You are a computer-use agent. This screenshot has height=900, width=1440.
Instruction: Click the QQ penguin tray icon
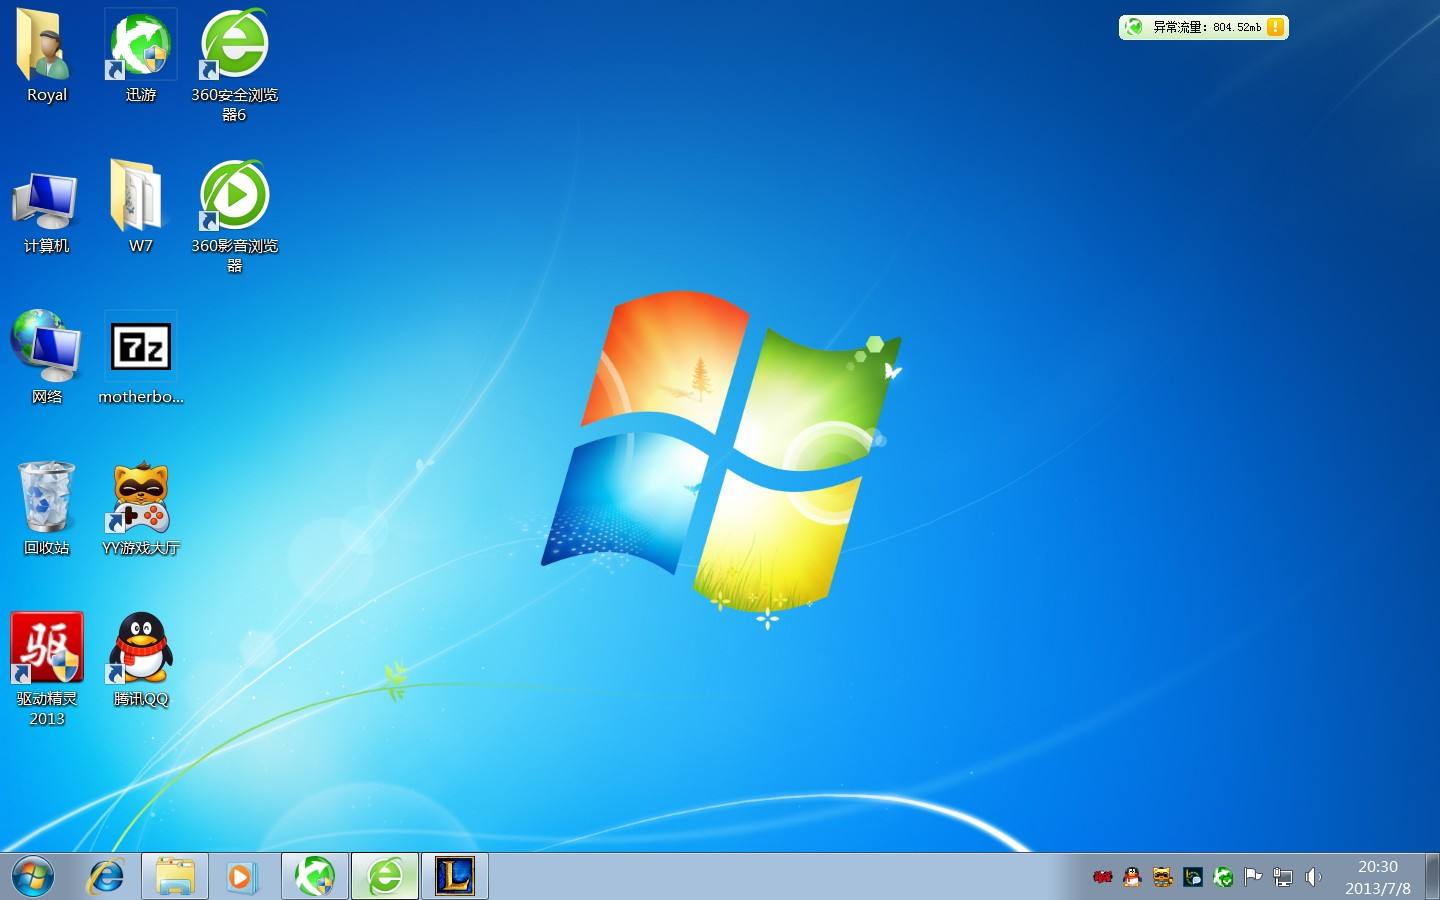[x=1132, y=877]
